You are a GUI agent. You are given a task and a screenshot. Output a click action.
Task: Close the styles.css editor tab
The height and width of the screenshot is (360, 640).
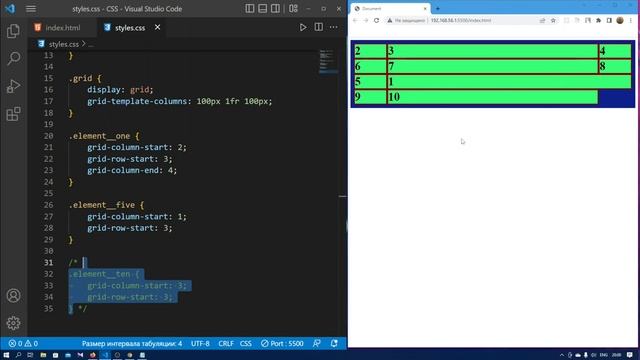(158, 27)
